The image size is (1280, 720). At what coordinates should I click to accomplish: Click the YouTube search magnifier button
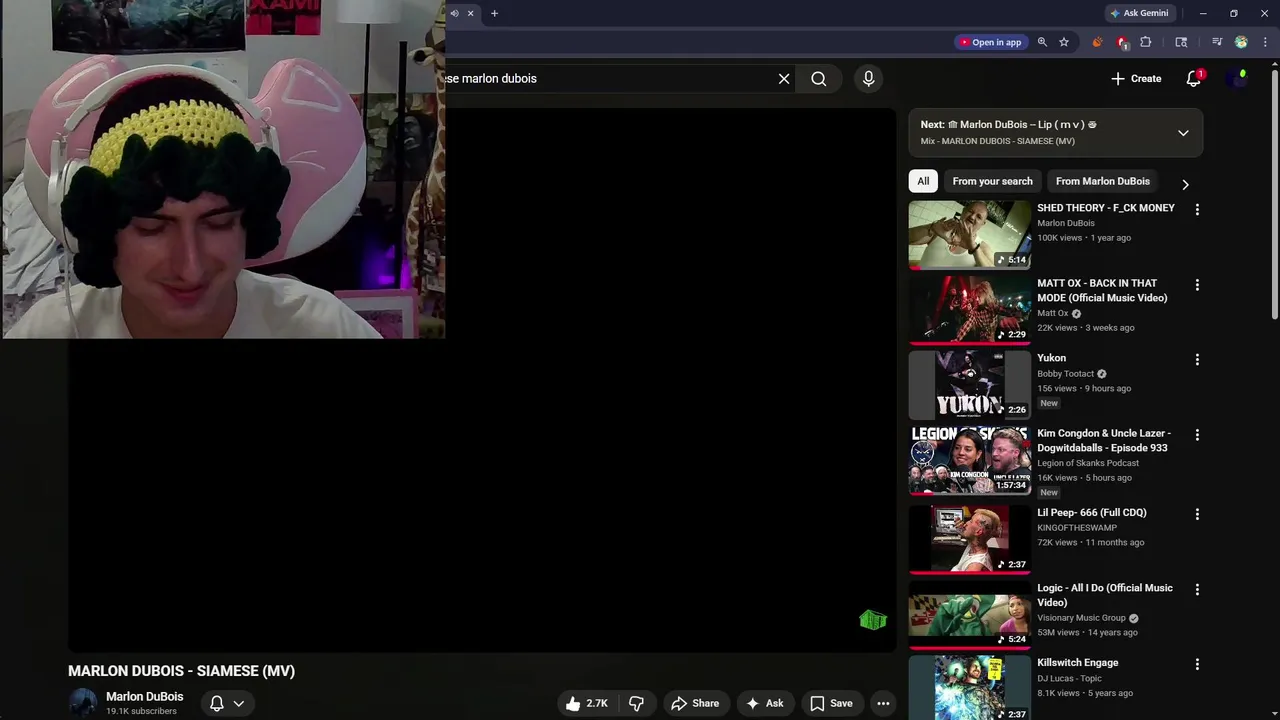819,79
